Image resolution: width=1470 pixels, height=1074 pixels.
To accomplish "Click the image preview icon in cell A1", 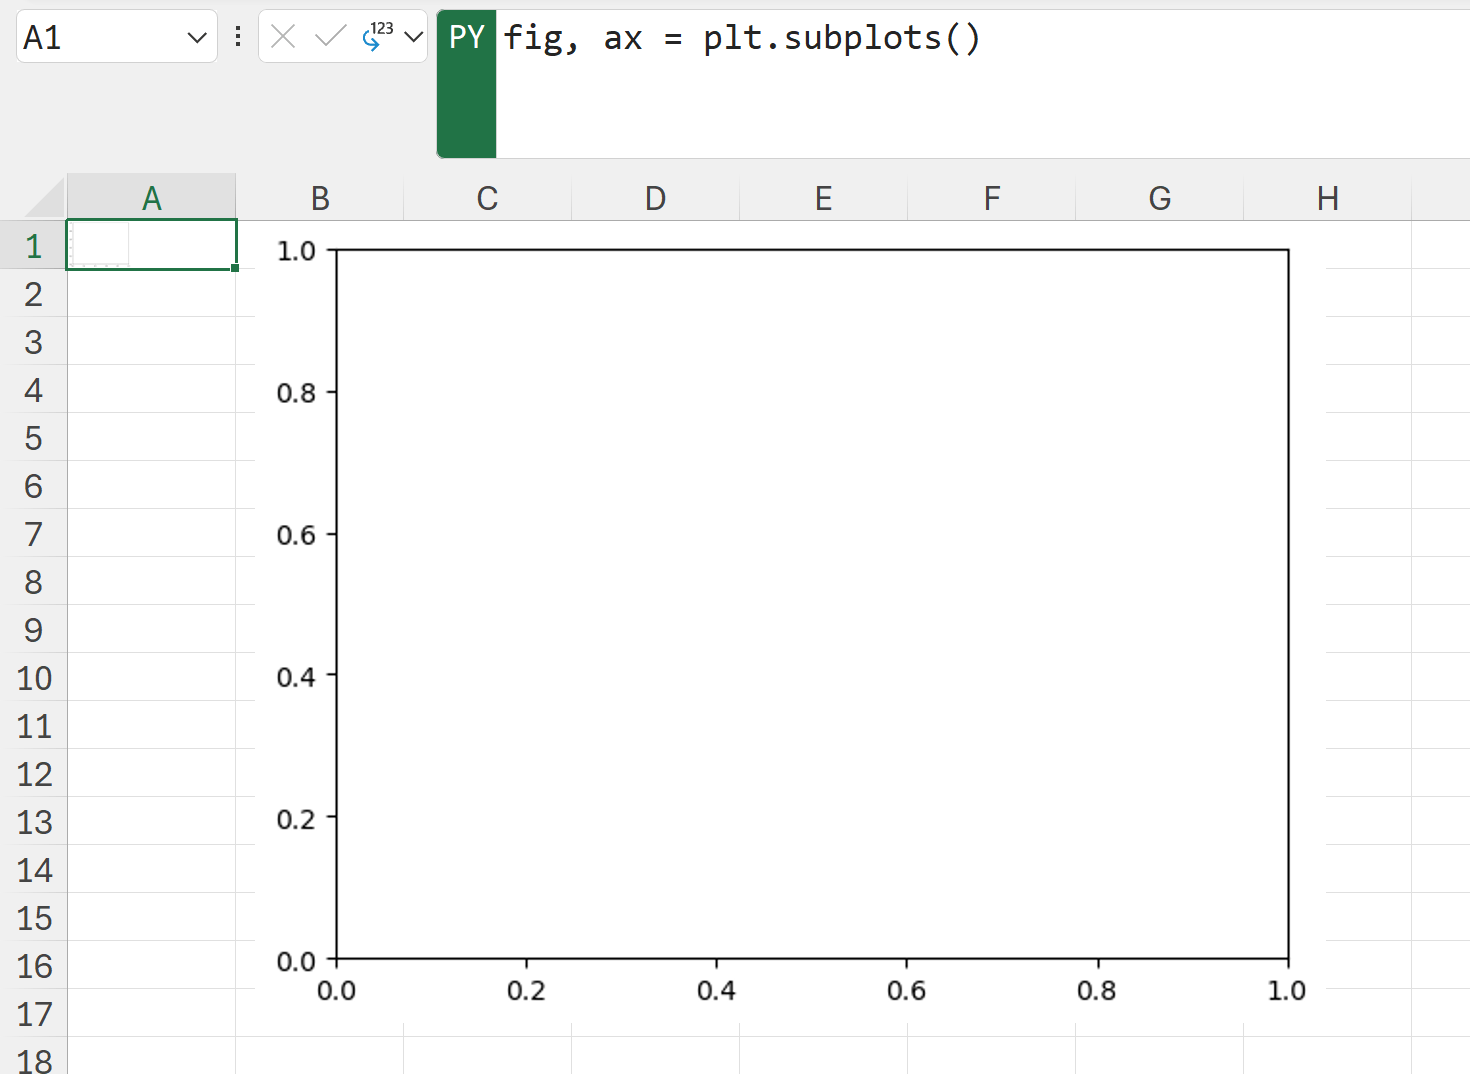I will coord(100,245).
